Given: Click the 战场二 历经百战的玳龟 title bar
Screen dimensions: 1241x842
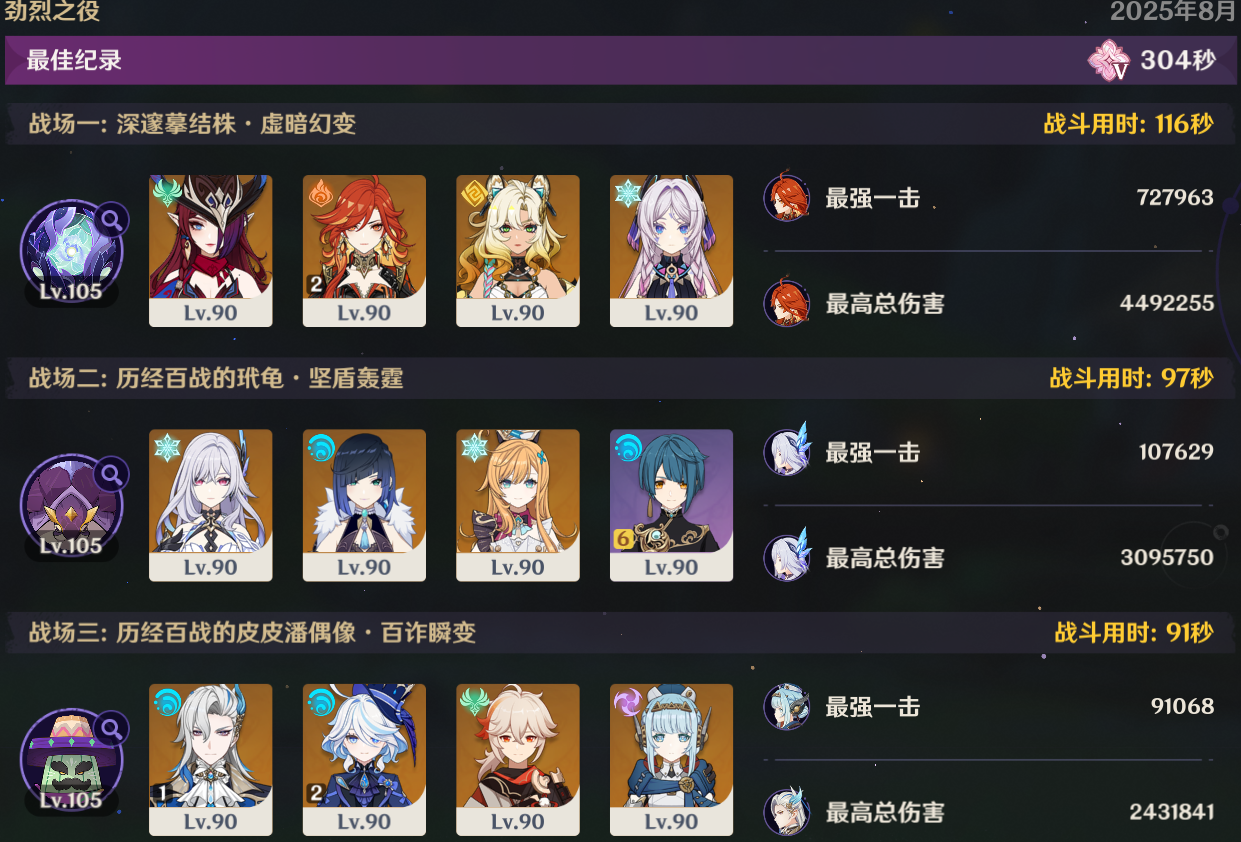Looking at the screenshot, I should point(621,378).
